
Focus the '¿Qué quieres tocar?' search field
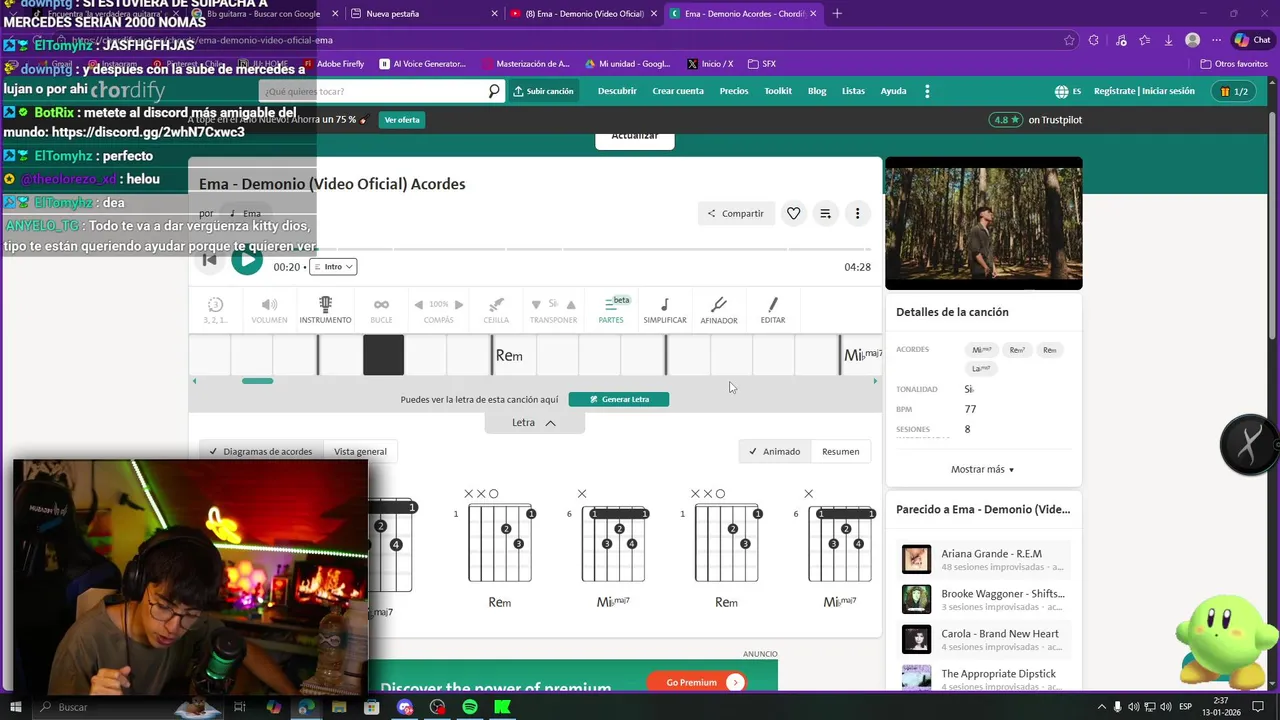[x=374, y=91]
